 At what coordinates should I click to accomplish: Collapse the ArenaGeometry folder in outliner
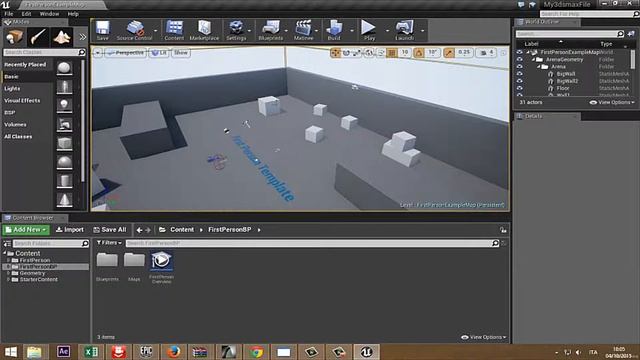(533, 60)
